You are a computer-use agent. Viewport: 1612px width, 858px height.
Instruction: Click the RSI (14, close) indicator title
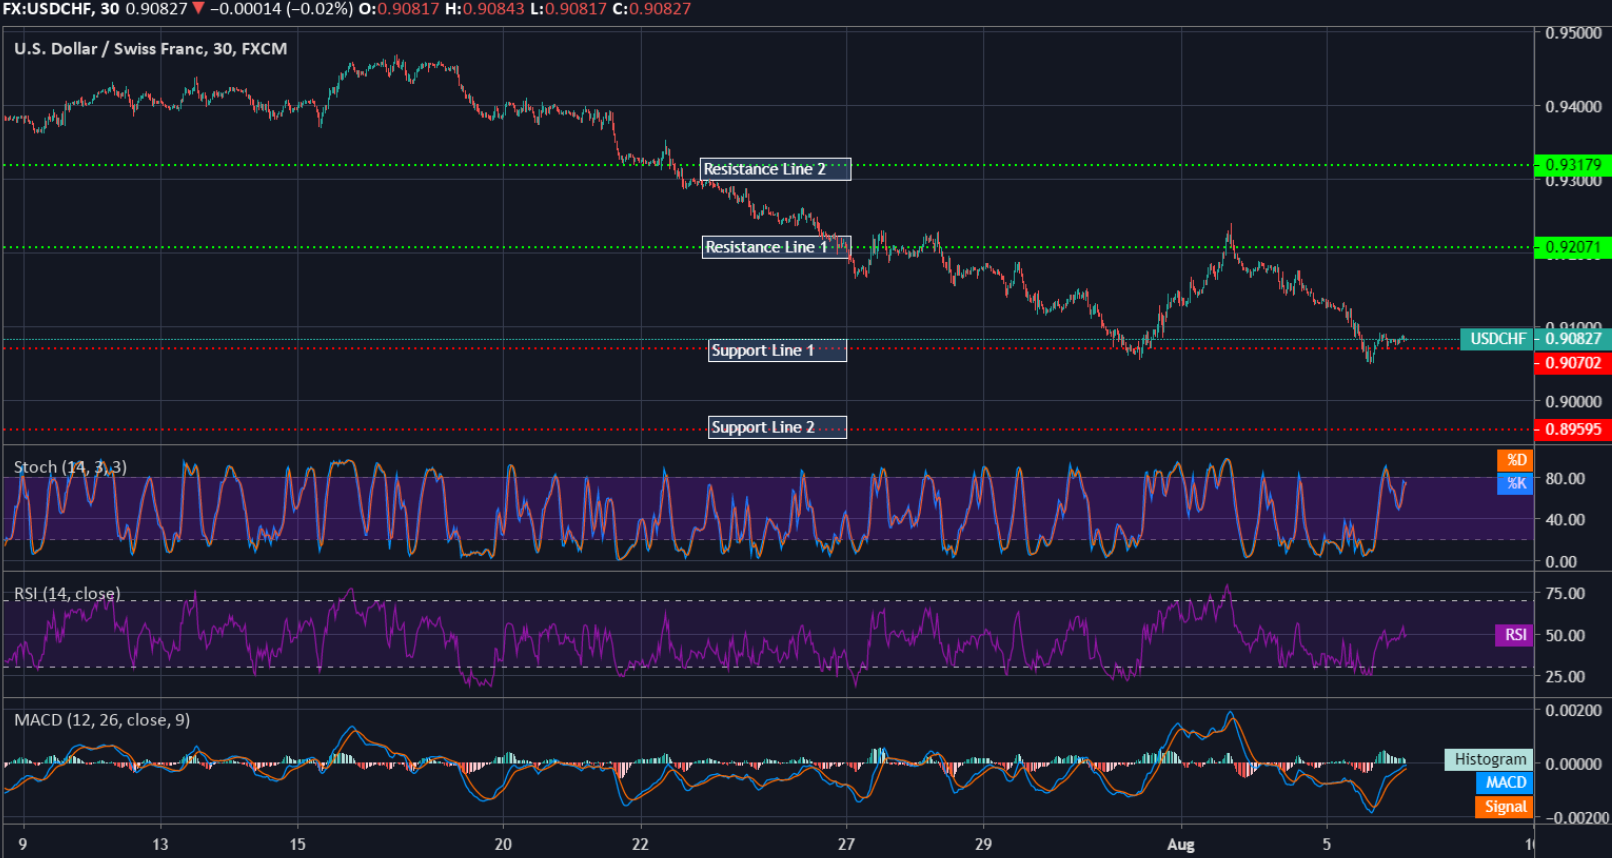point(67,593)
